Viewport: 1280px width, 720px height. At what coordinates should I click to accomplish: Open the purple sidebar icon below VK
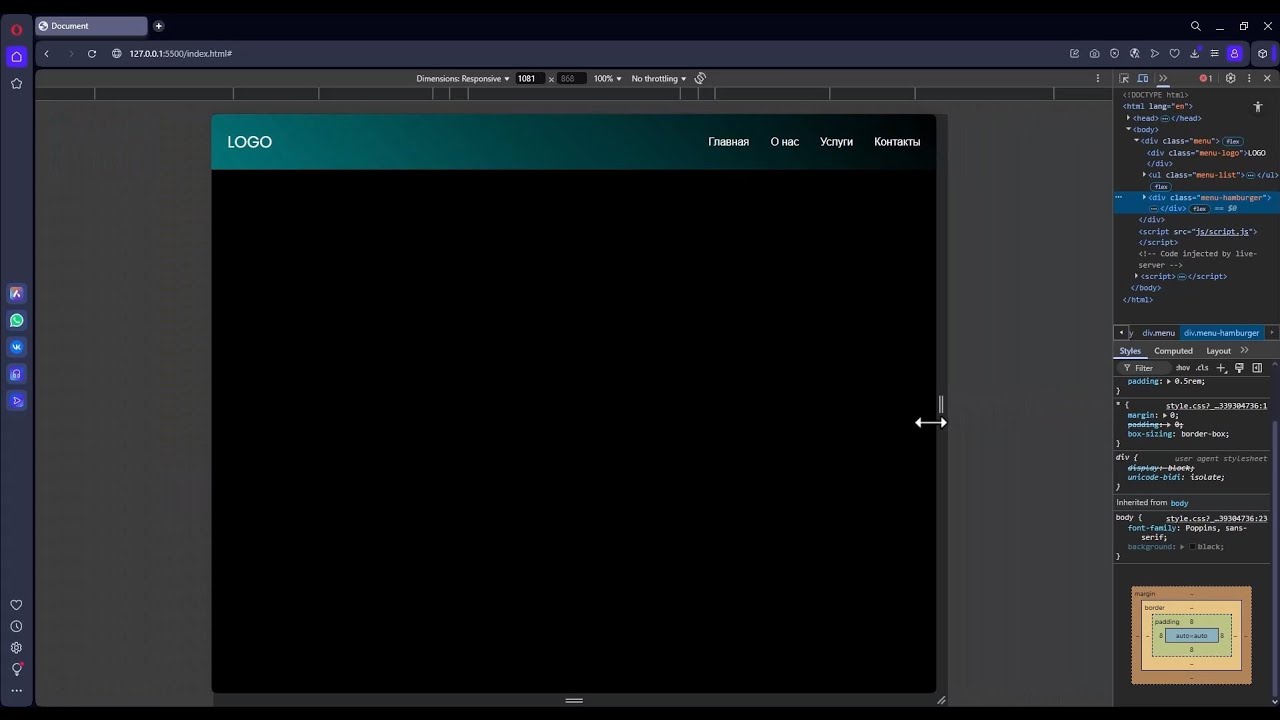click(16, 374)
